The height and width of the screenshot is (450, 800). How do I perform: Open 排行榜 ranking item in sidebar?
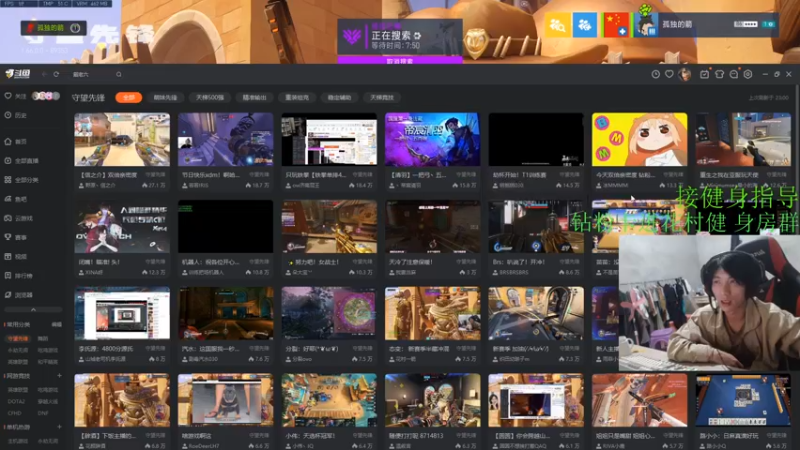point(18,276)
